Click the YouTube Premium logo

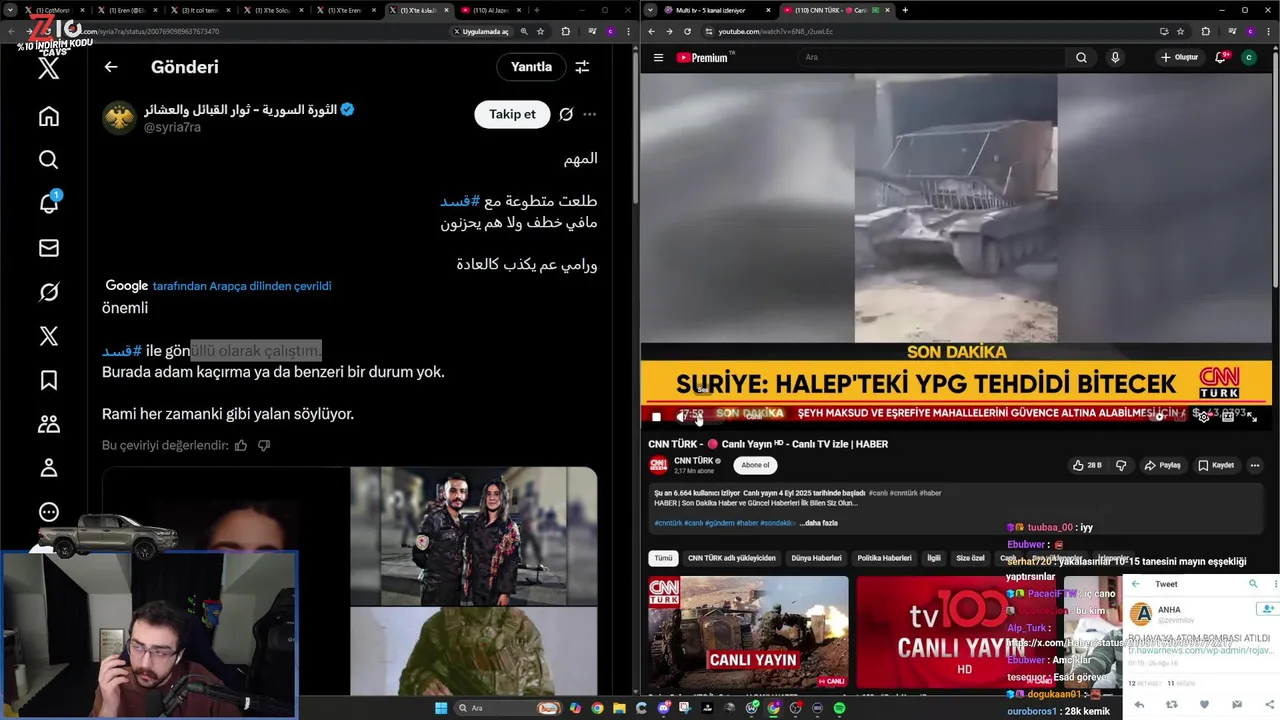tap(706, 57)
